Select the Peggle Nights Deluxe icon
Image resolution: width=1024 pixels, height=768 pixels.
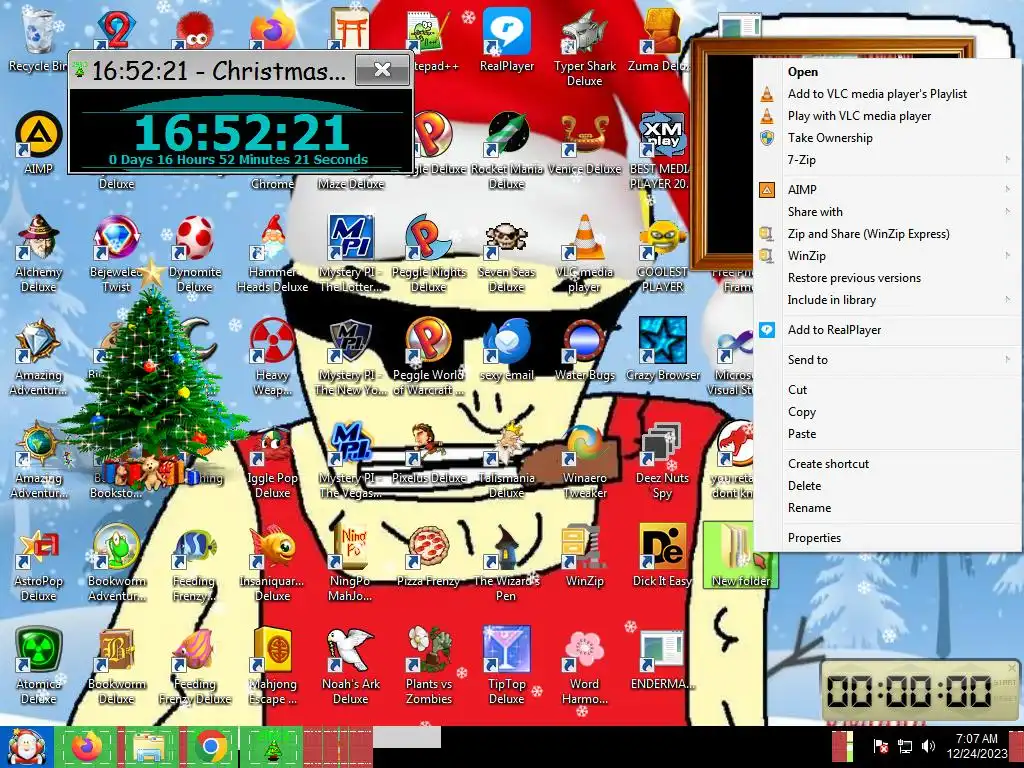click(x=428, y=253)
